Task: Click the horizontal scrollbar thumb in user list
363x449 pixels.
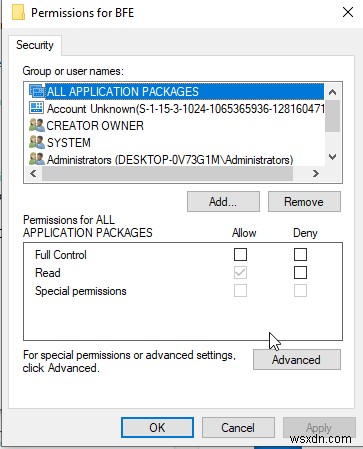Action: (167, 173)
